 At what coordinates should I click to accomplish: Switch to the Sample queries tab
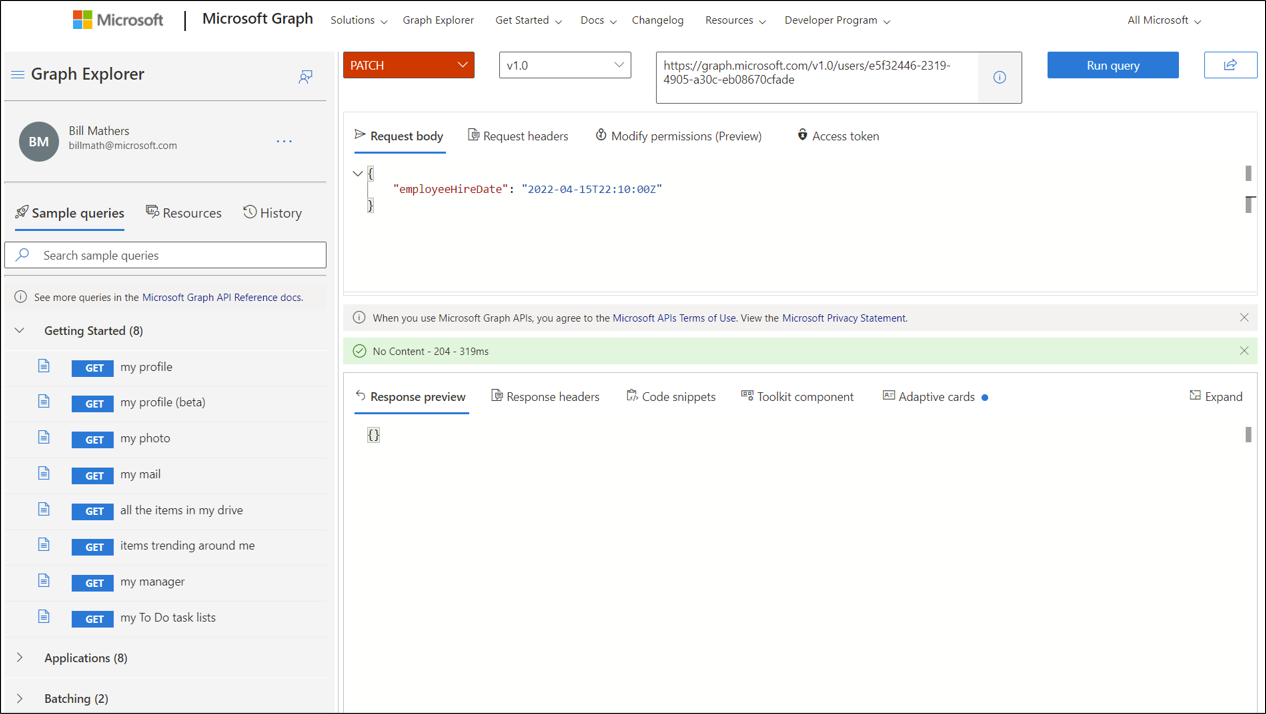pyautogui.click(x=70, y=213)
